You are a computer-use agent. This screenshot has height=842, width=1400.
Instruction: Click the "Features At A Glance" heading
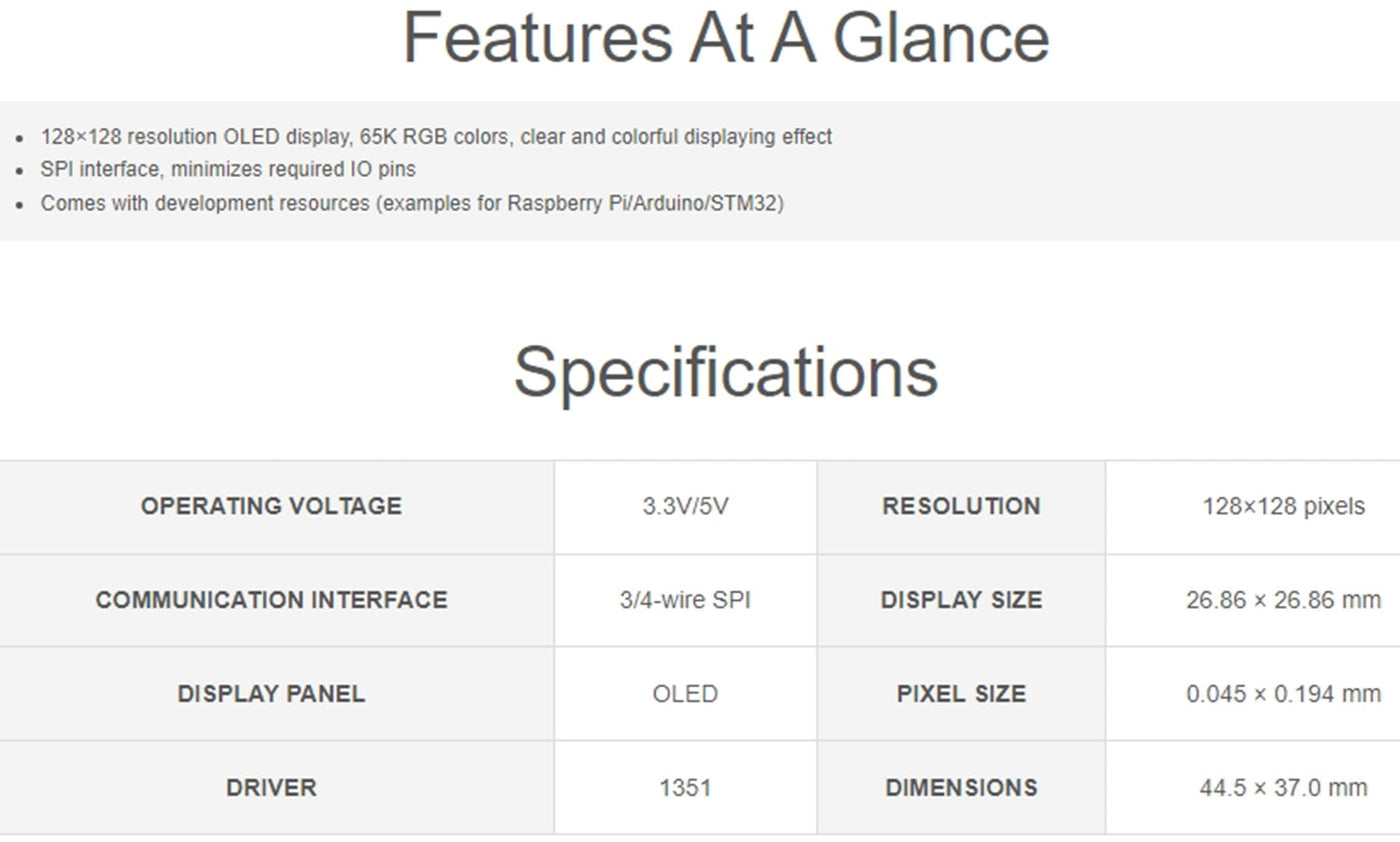[x=725, y=38]
